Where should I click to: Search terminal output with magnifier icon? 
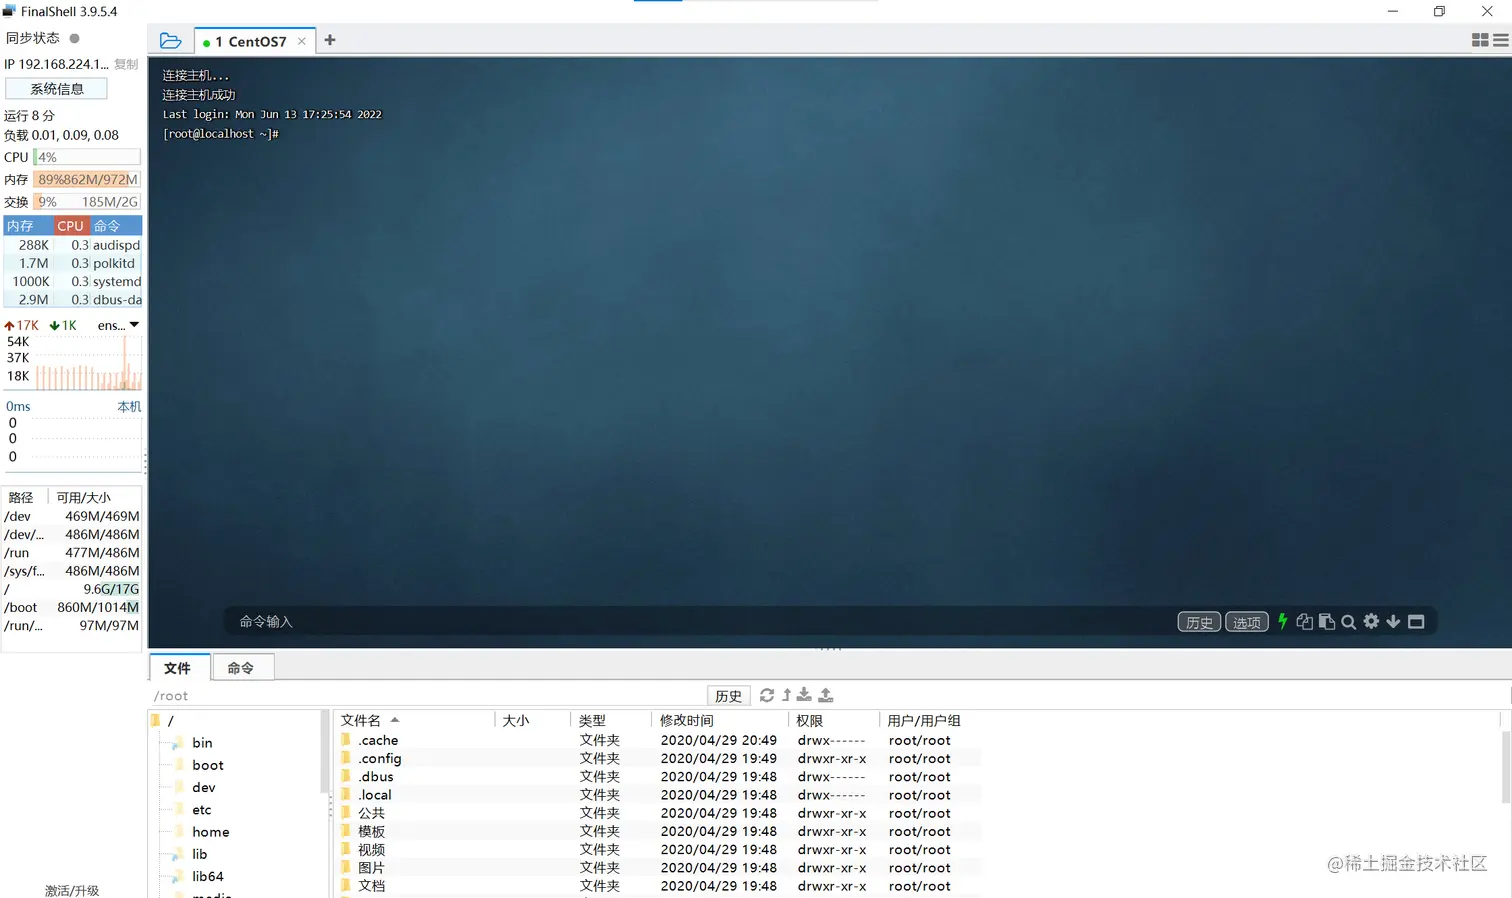pos(1348,621)
